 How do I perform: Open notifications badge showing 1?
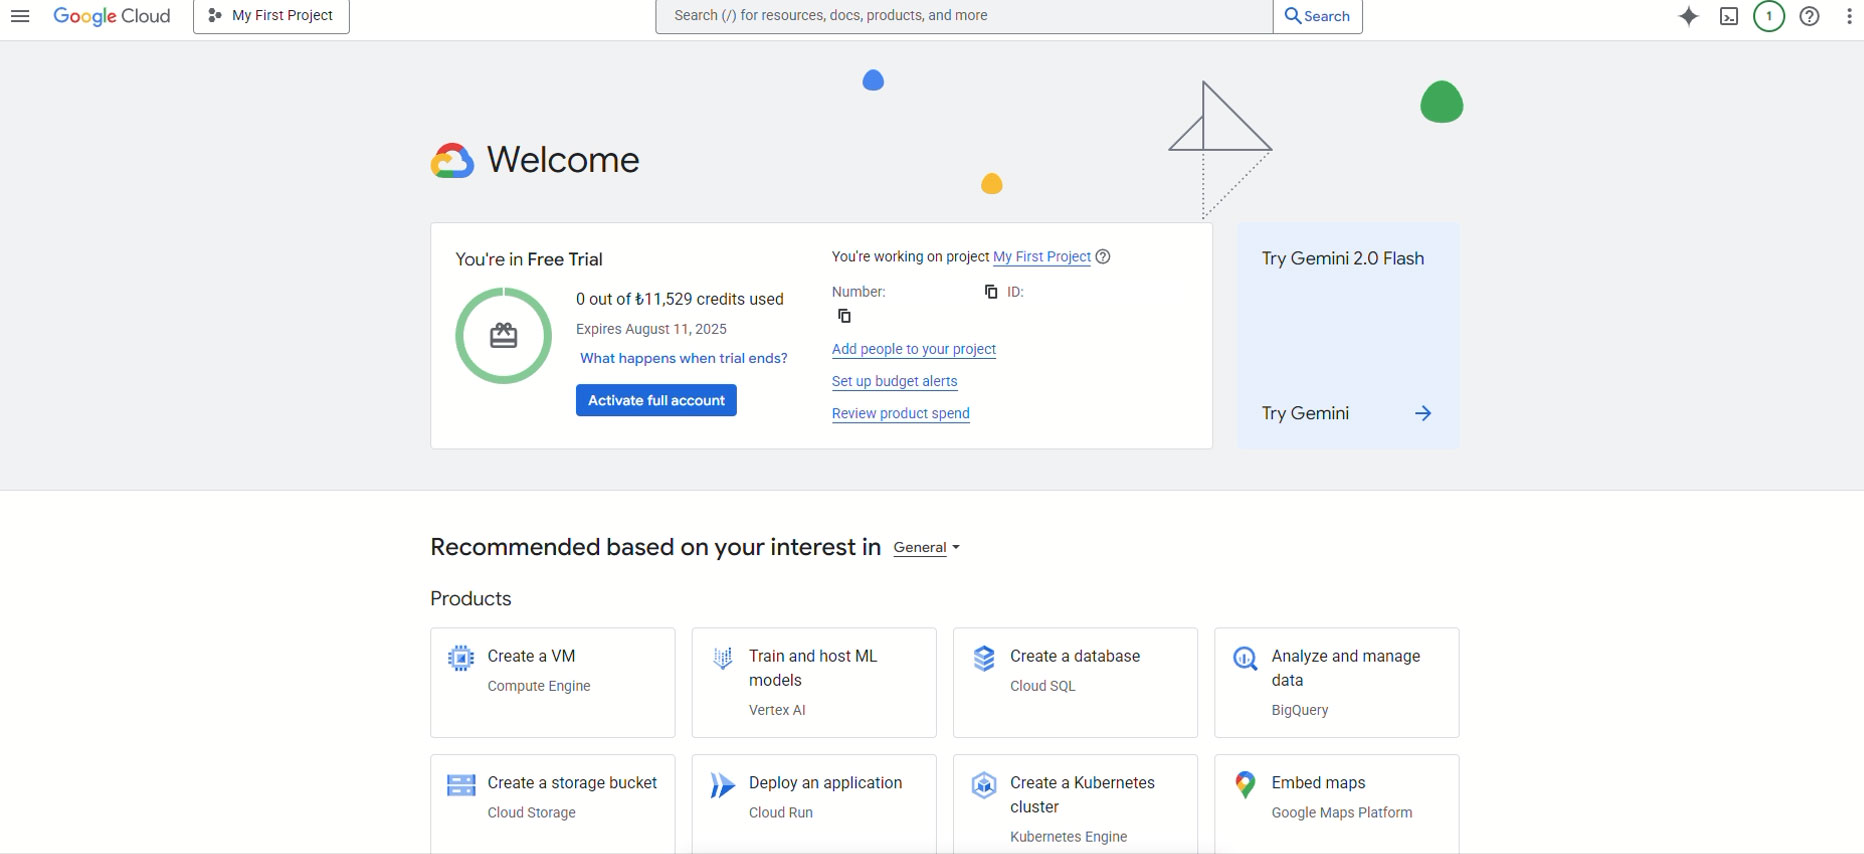pos(1769,16)
